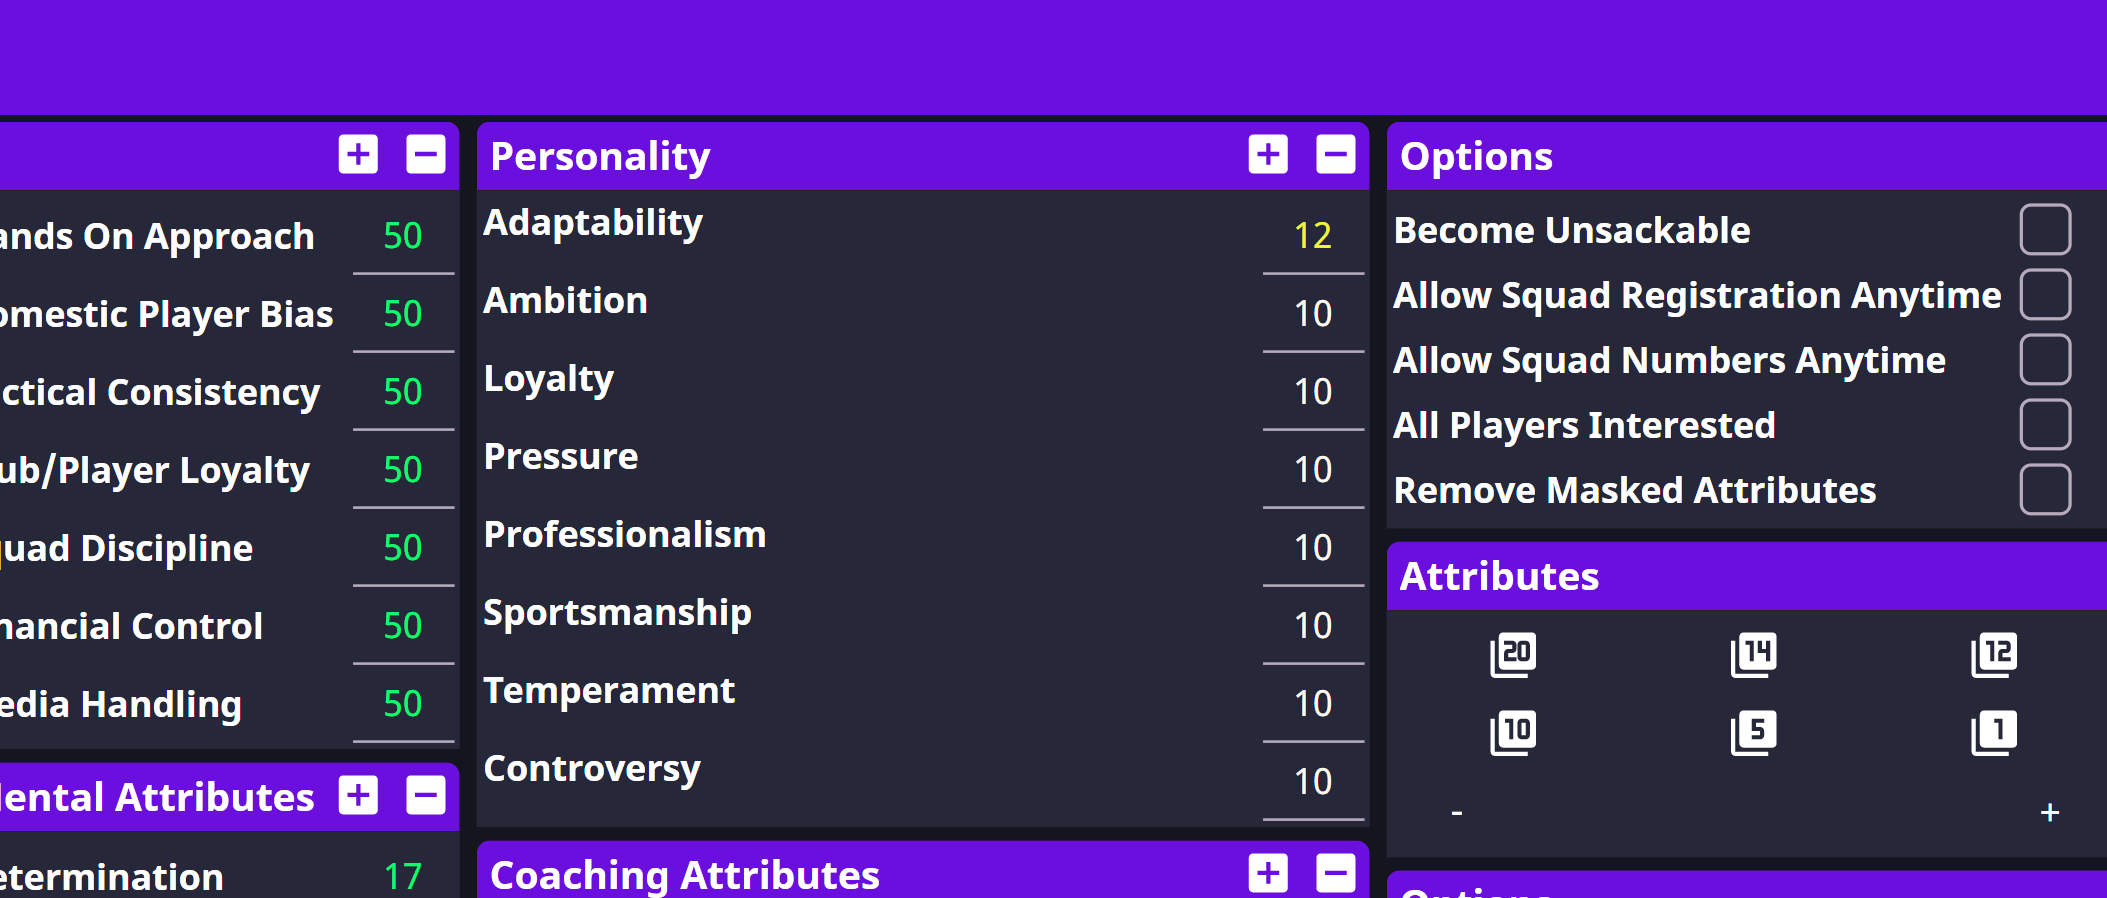Screen dimensions: 2107x898
Task: Edit the Adaptability value field
Action: [x=1313, y=236]
